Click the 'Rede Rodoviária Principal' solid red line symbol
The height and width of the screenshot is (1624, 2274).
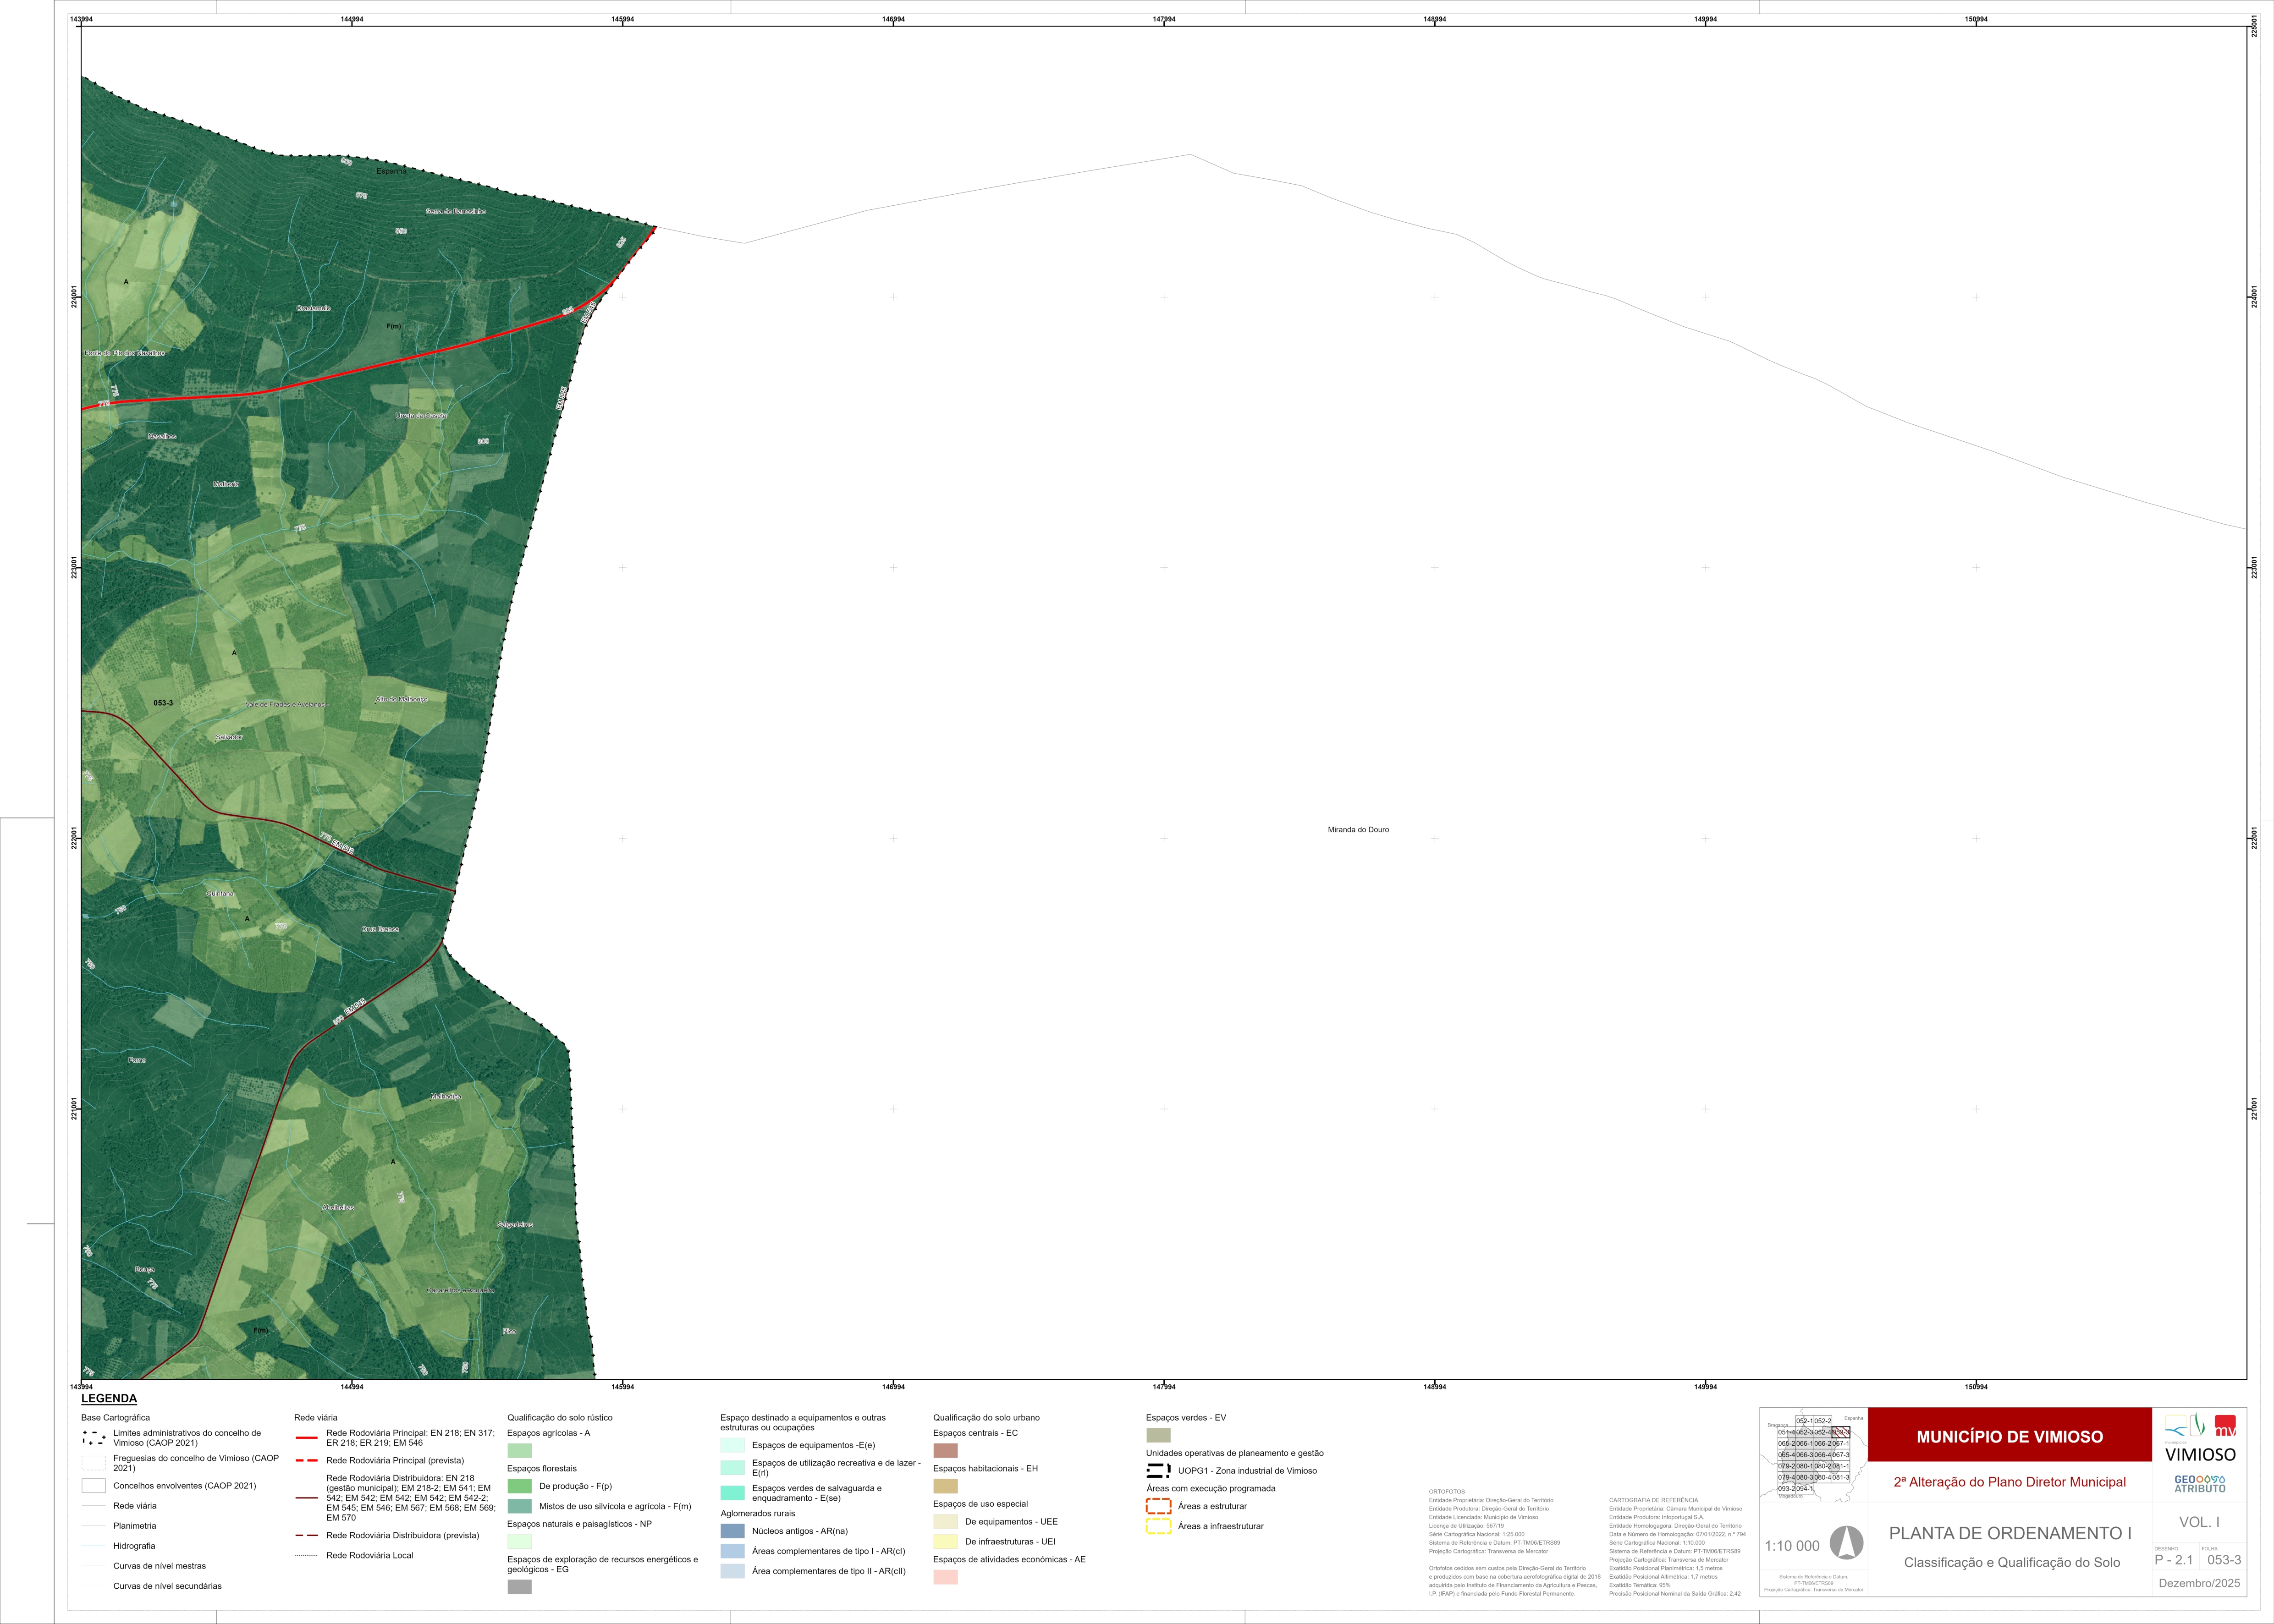pyautogui.click(x=306, y=1438)
